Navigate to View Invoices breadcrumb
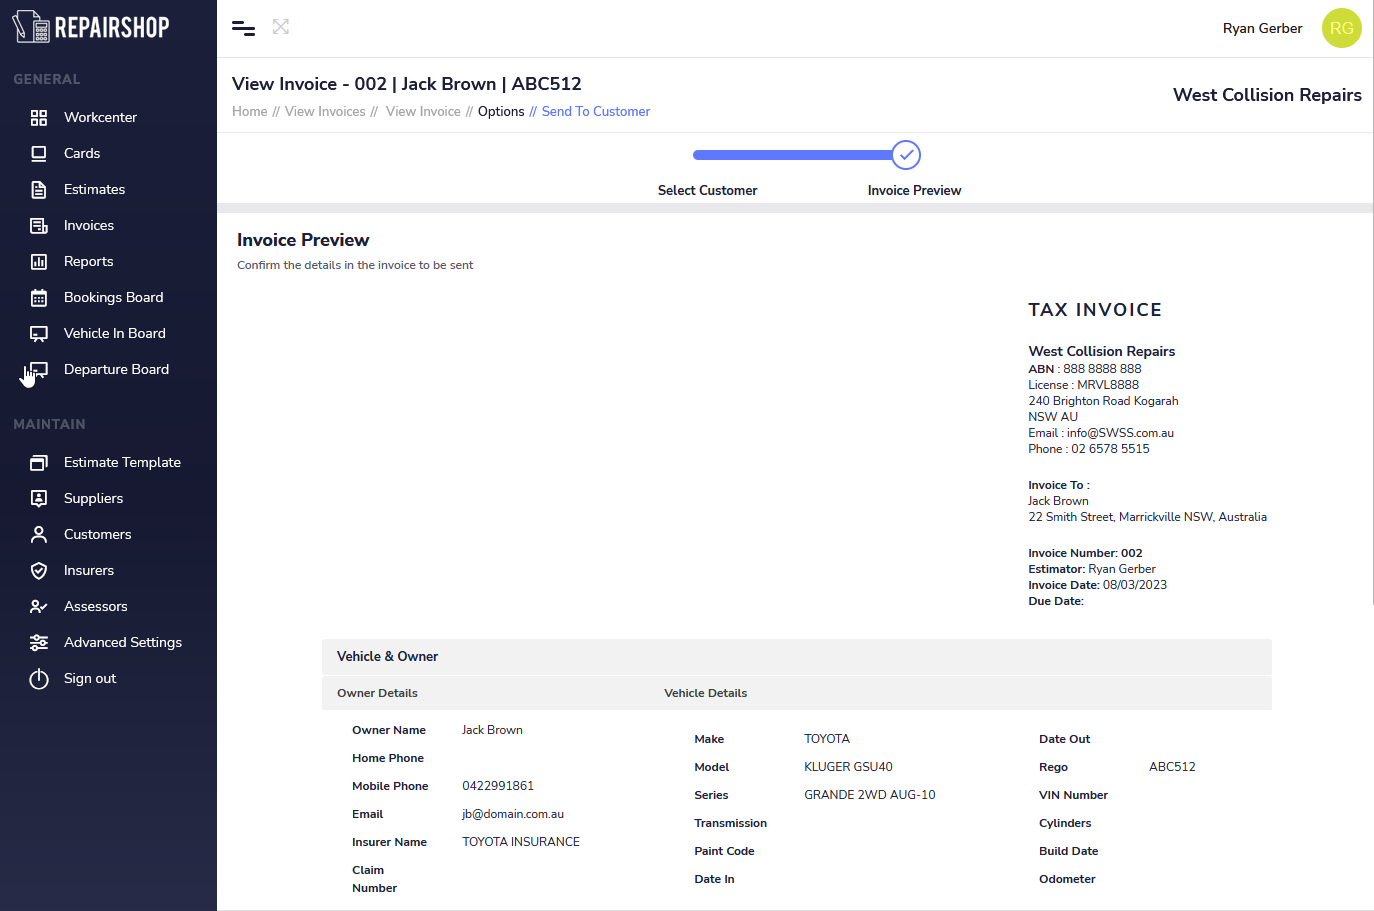 coord(325,112)
